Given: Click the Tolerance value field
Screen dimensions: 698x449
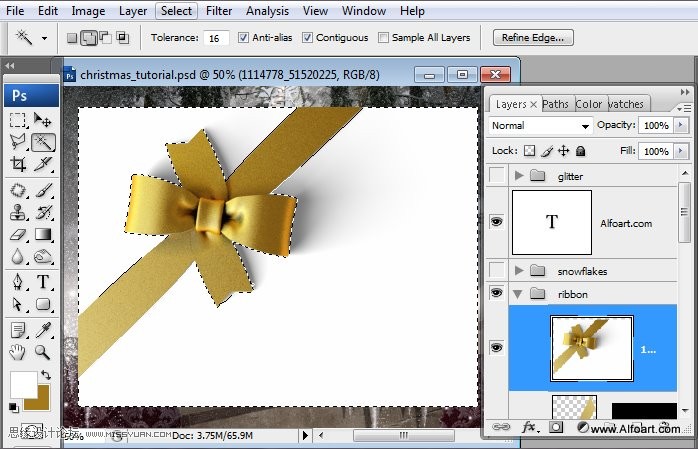Looking at the screenshot, I should coord(216,38).
